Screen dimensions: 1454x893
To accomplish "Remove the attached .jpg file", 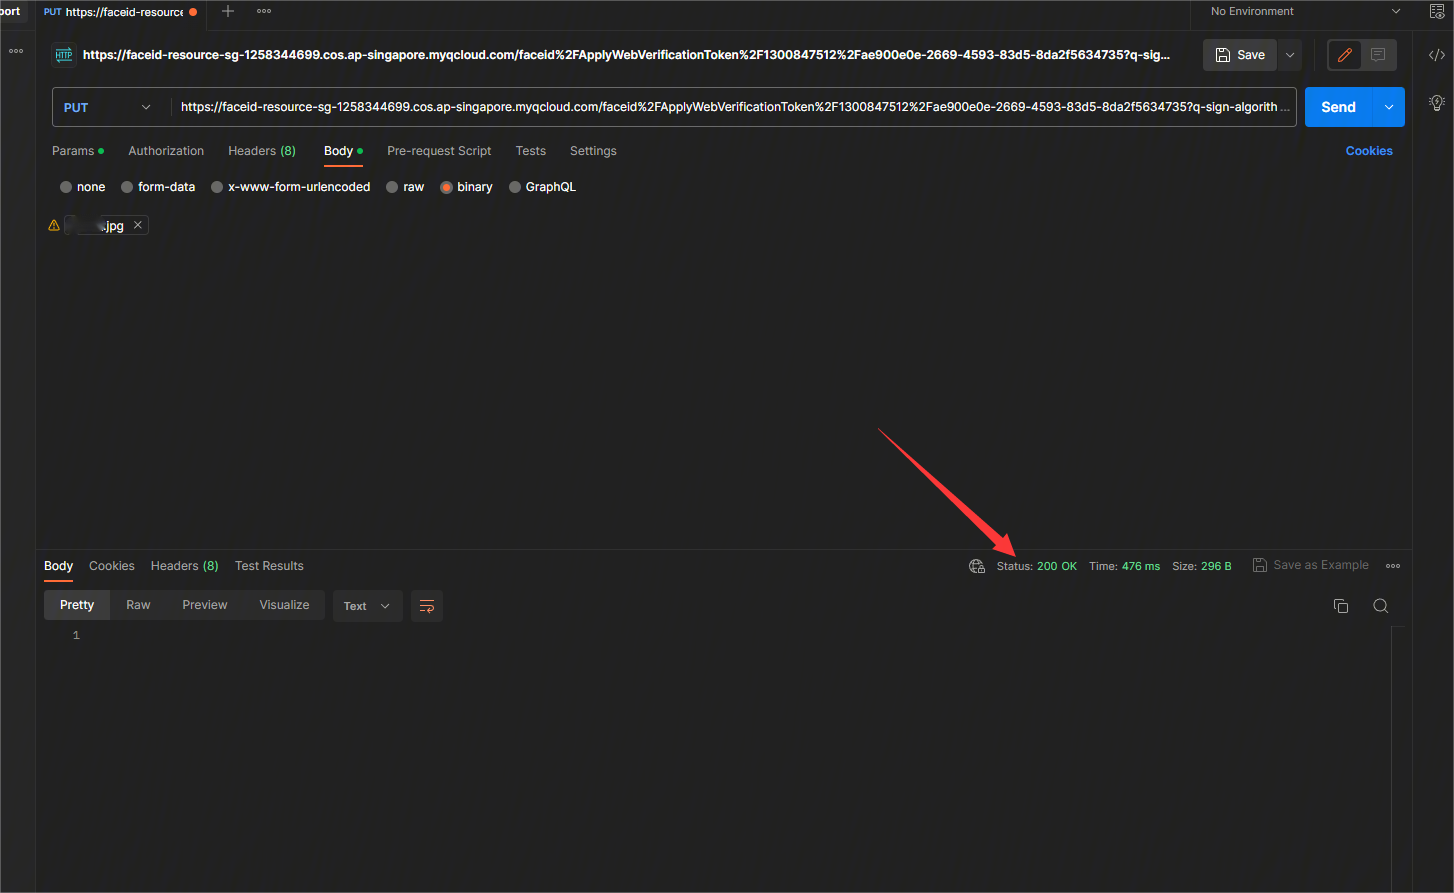I will click(138, 225).
